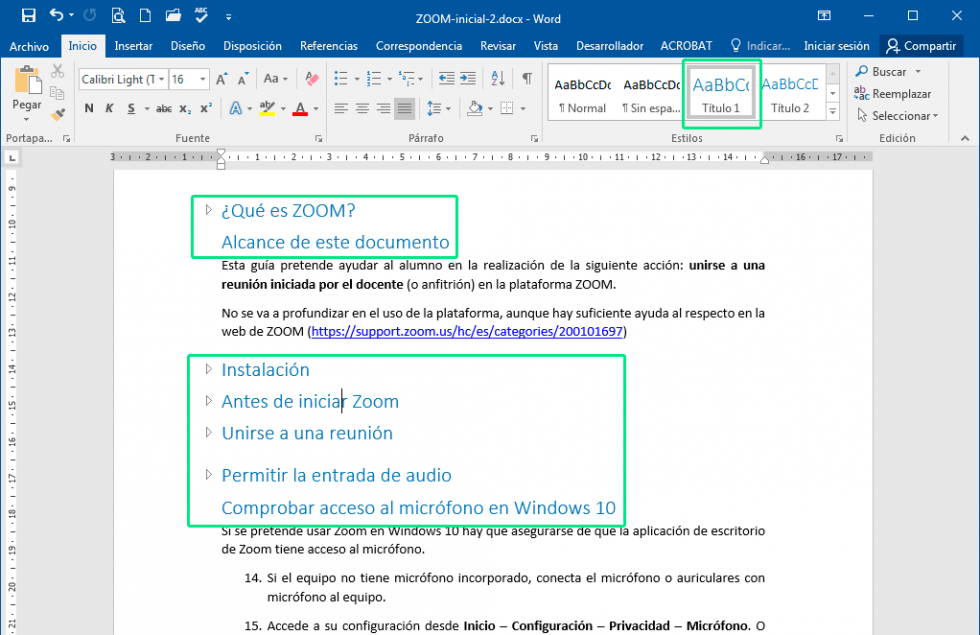Viewport: 980px width, 635px height.
Task: Click the Save icon in Quick Access toolbar
Action: pyautogui.click(x=27, y=13)
